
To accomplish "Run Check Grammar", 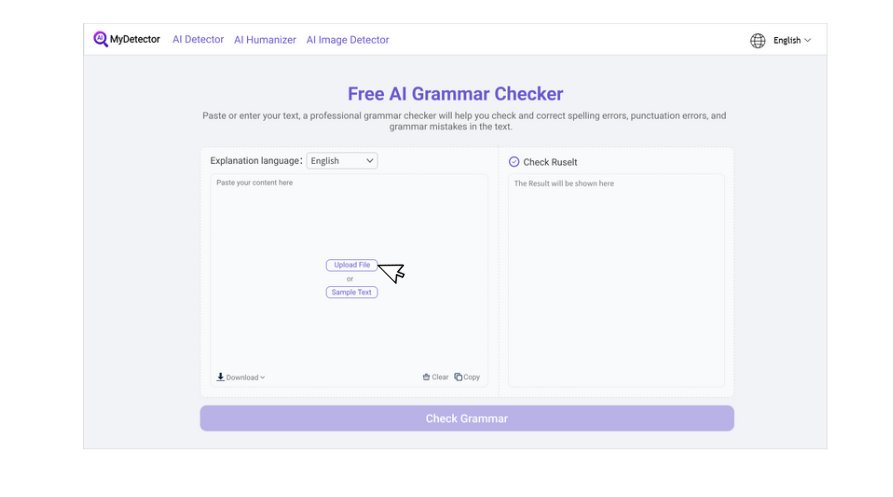I will tap(466, 418).
